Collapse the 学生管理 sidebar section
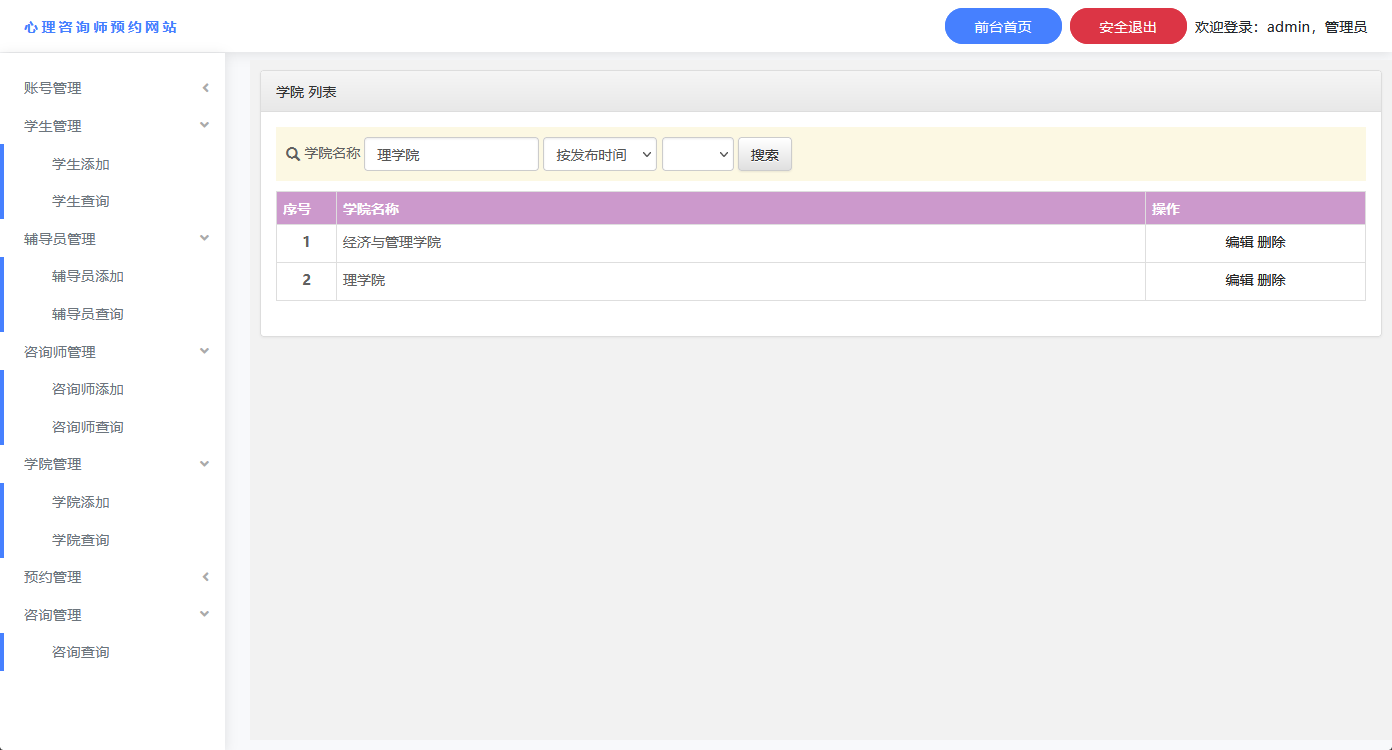Image resolution: width=1392 pixels, height=750 pixels. click(113, 126)
